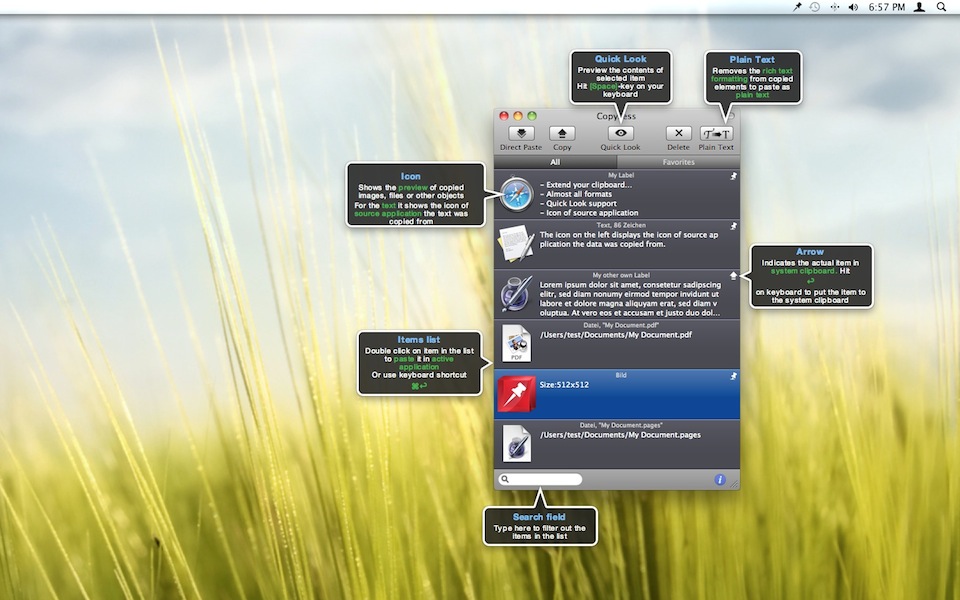The height and width of the screenshot is (600, 960).
Task: Click the blue info button at bottom
Action: (719, 480)
